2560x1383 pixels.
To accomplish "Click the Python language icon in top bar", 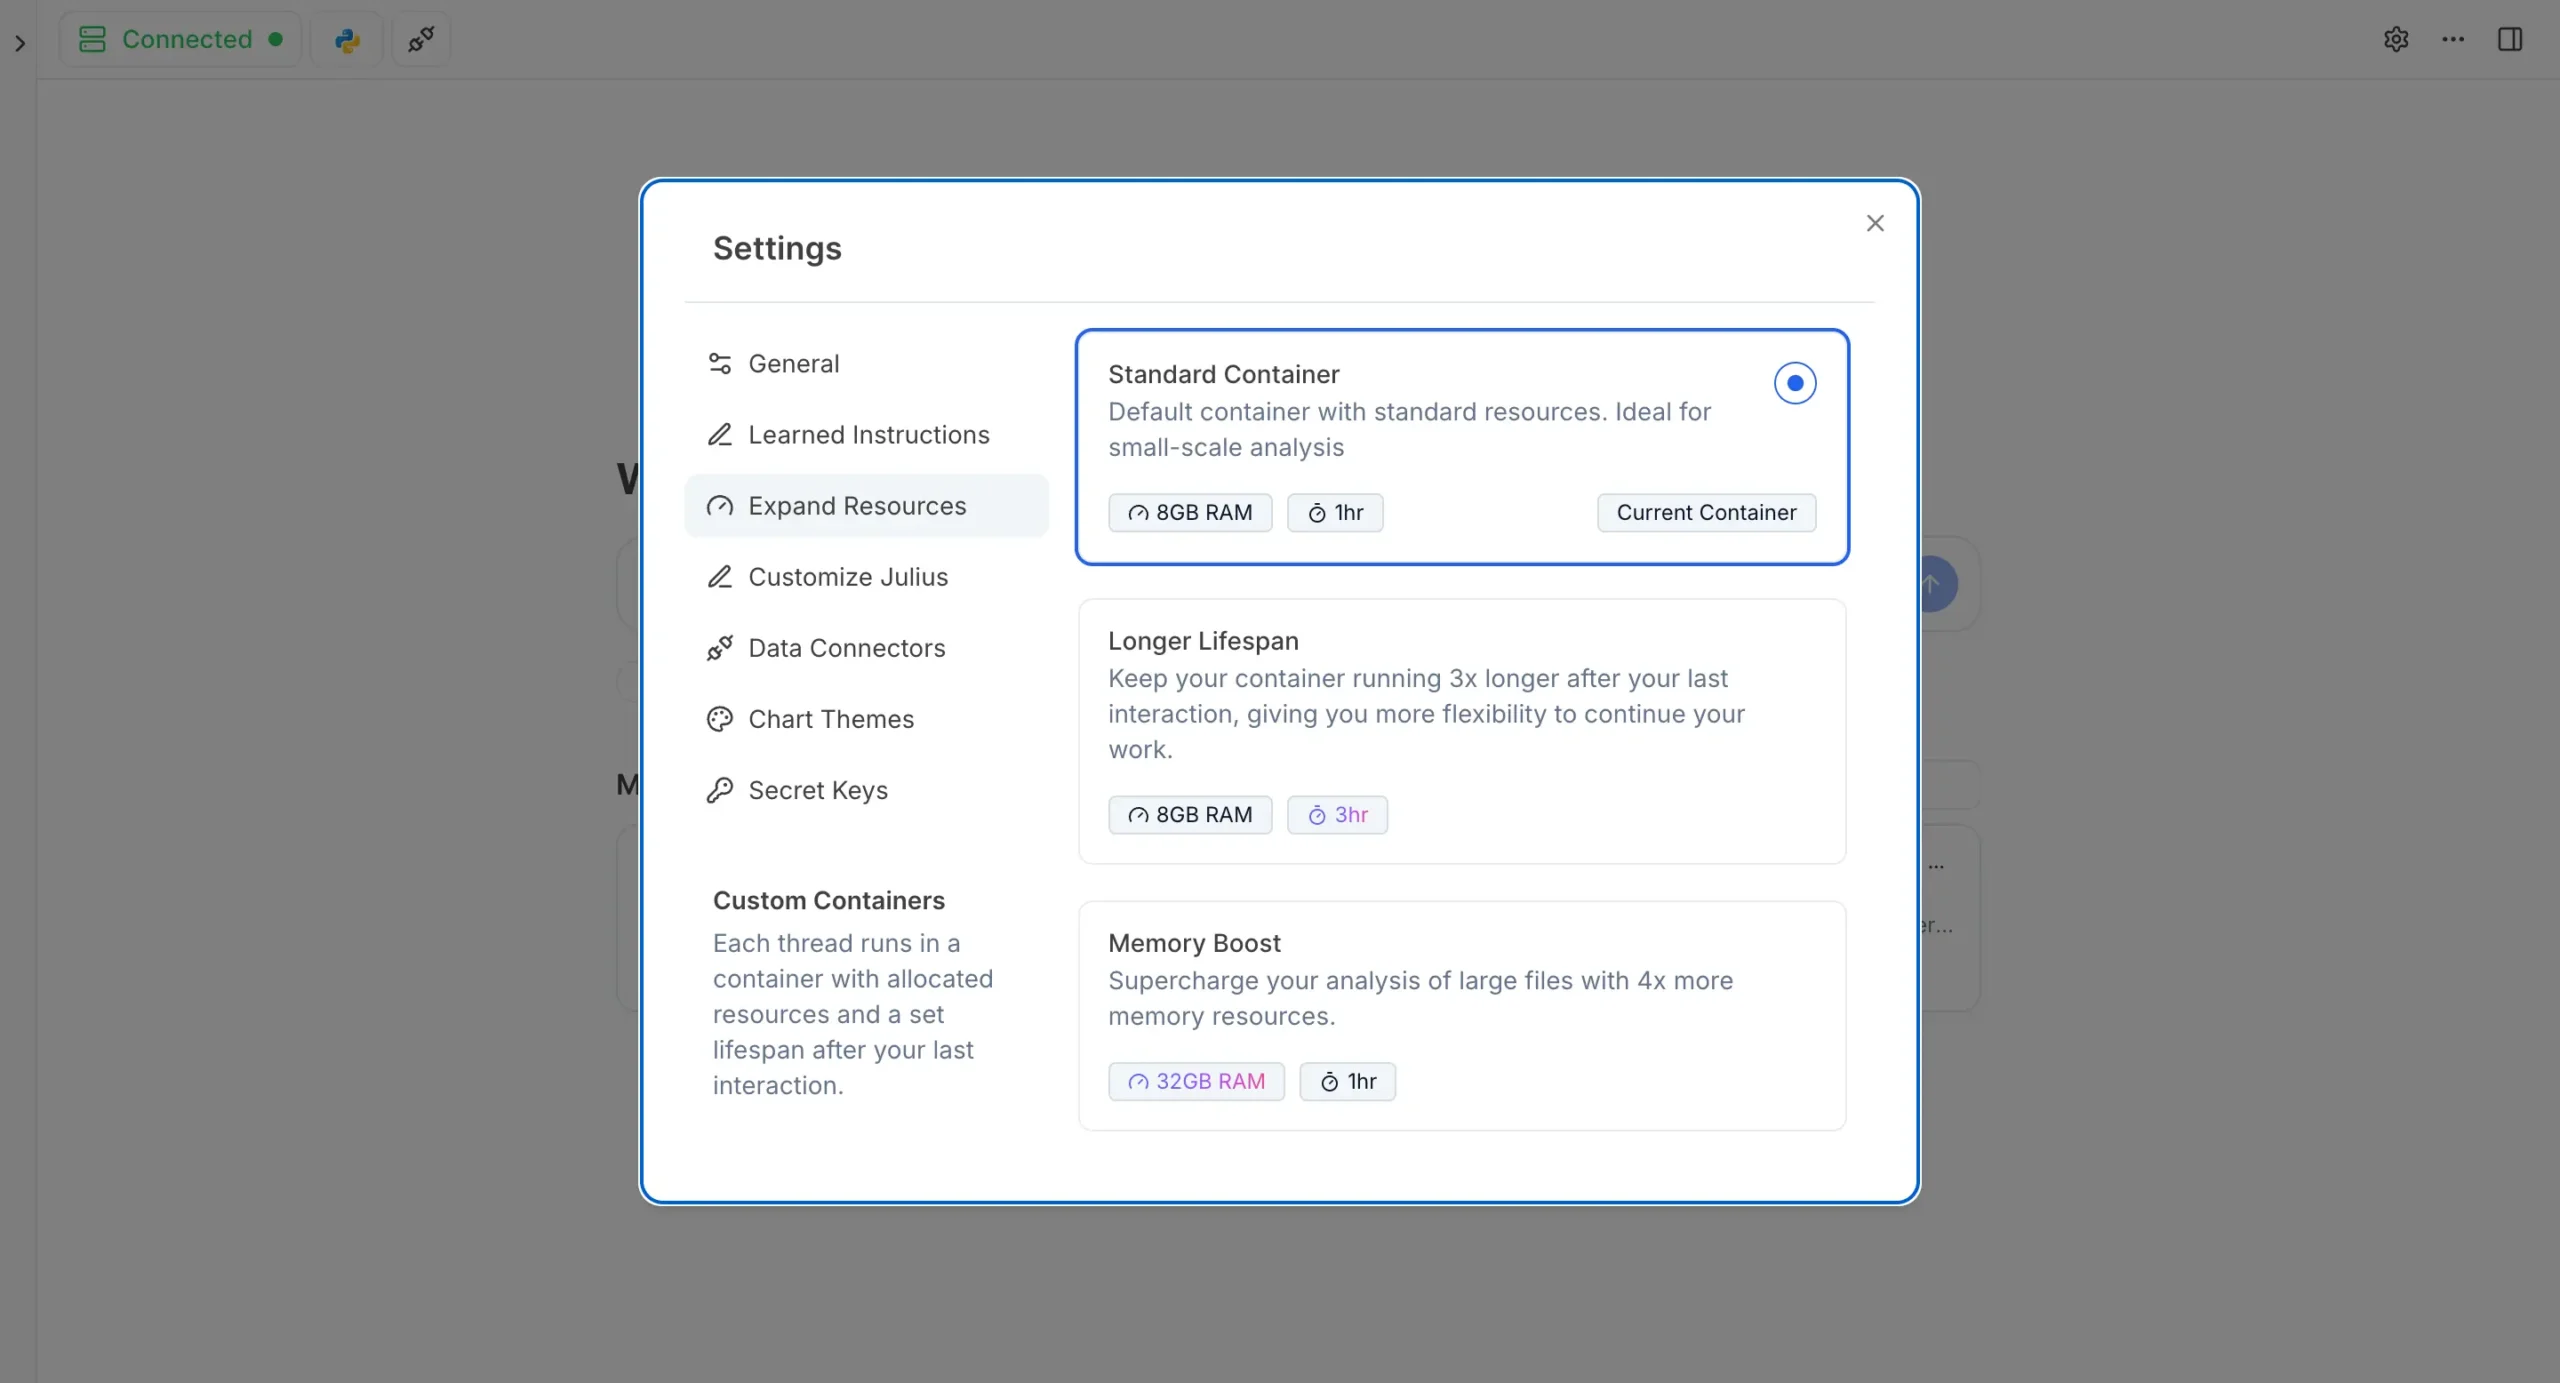I will point(347,40).
